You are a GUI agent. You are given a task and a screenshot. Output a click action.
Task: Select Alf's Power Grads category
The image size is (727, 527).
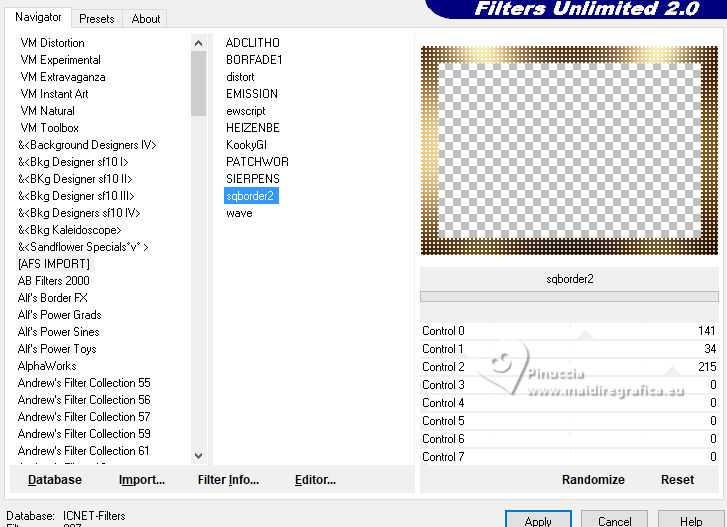pos(59,315)
